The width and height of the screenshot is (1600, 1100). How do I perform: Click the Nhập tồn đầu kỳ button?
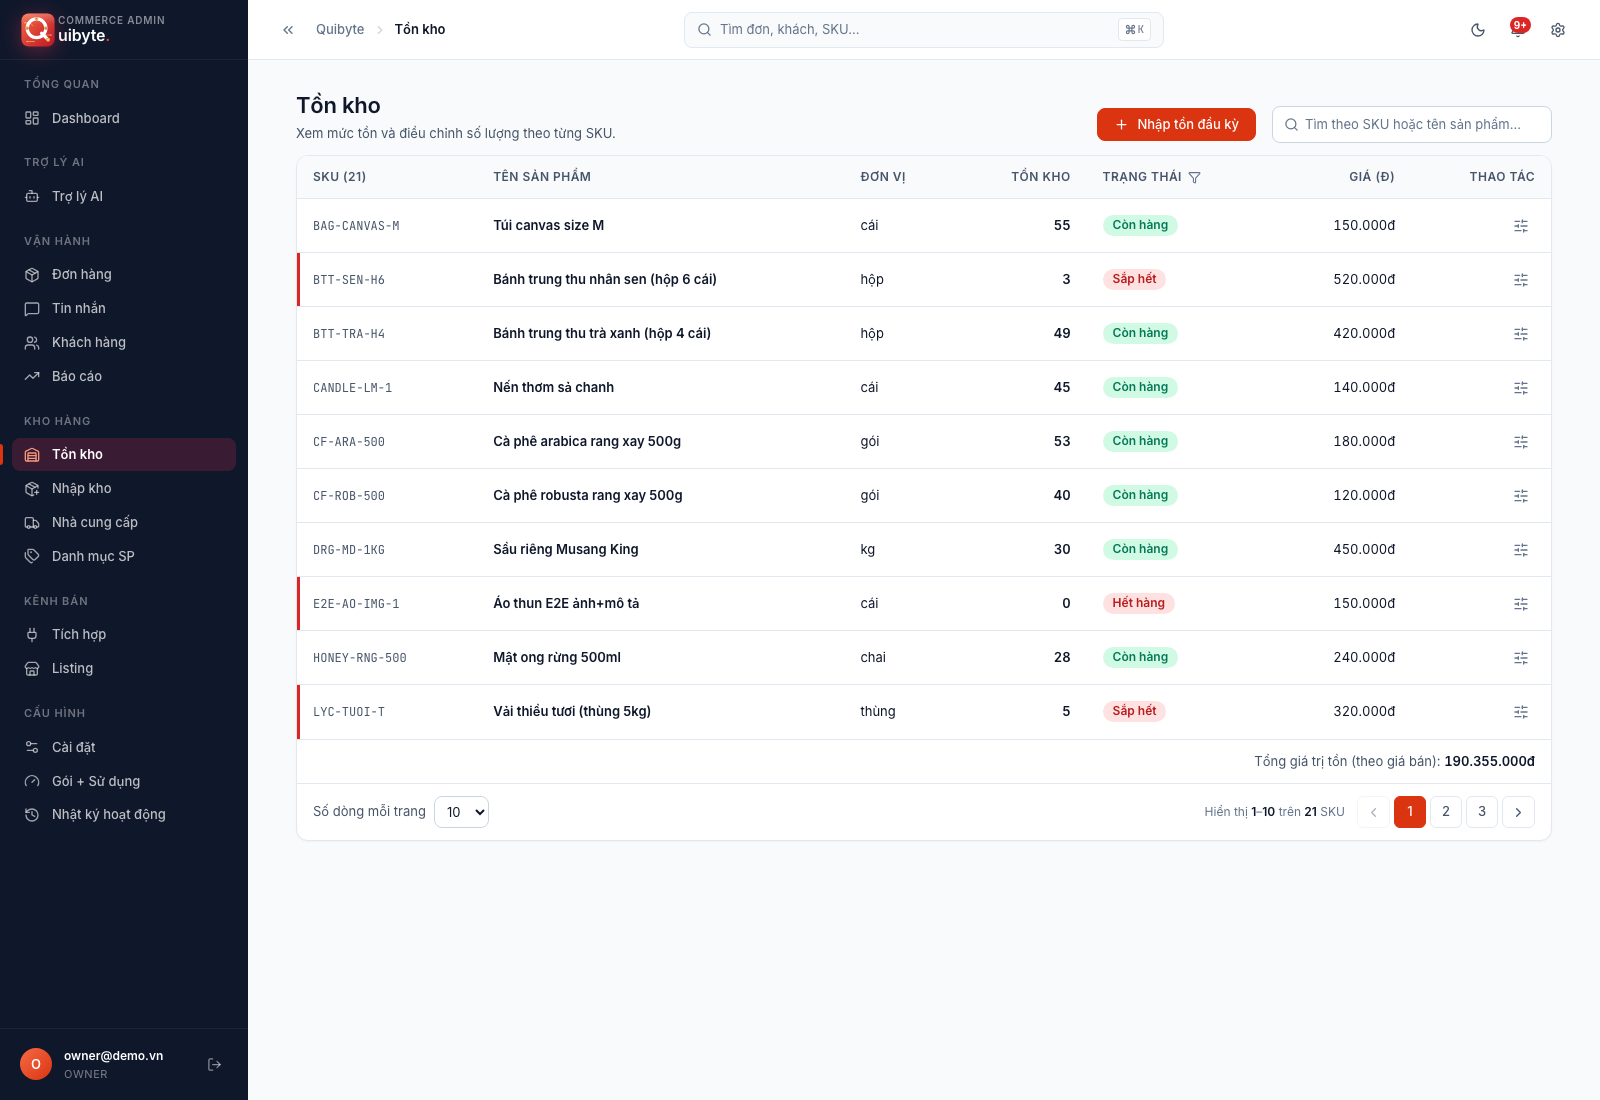tap(1176, 124)
